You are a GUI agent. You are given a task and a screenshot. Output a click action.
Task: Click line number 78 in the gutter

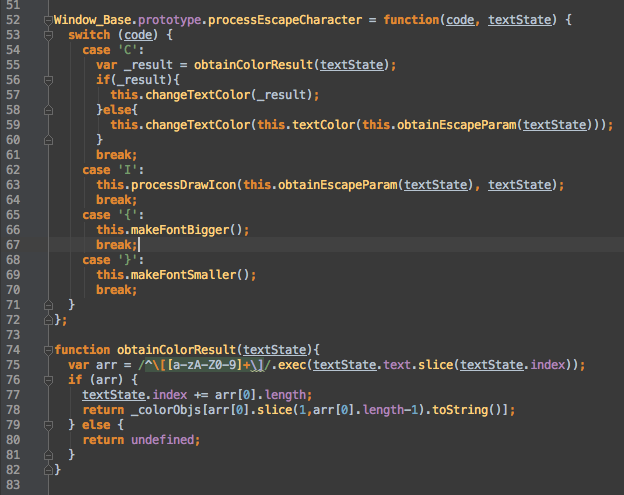tap(13, 410)
